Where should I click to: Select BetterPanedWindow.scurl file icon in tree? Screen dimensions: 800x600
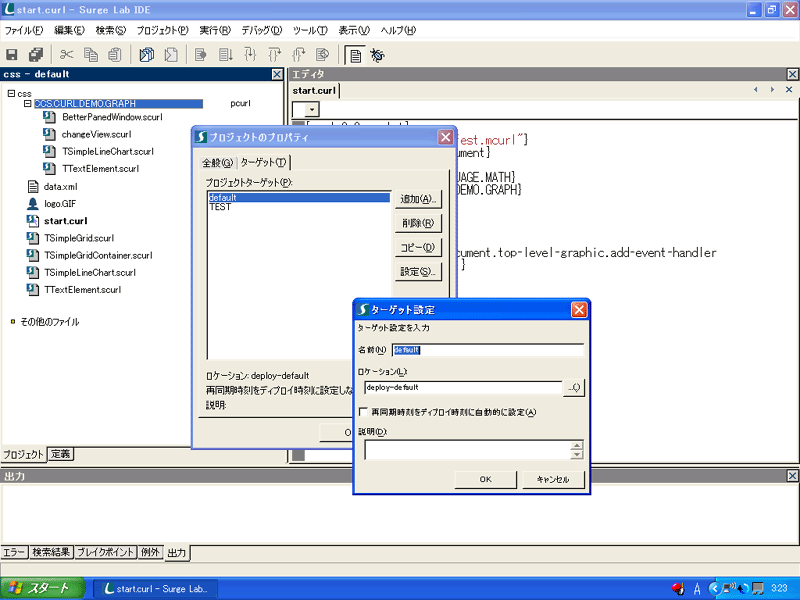pyautogui.click(x=49, y=117)
